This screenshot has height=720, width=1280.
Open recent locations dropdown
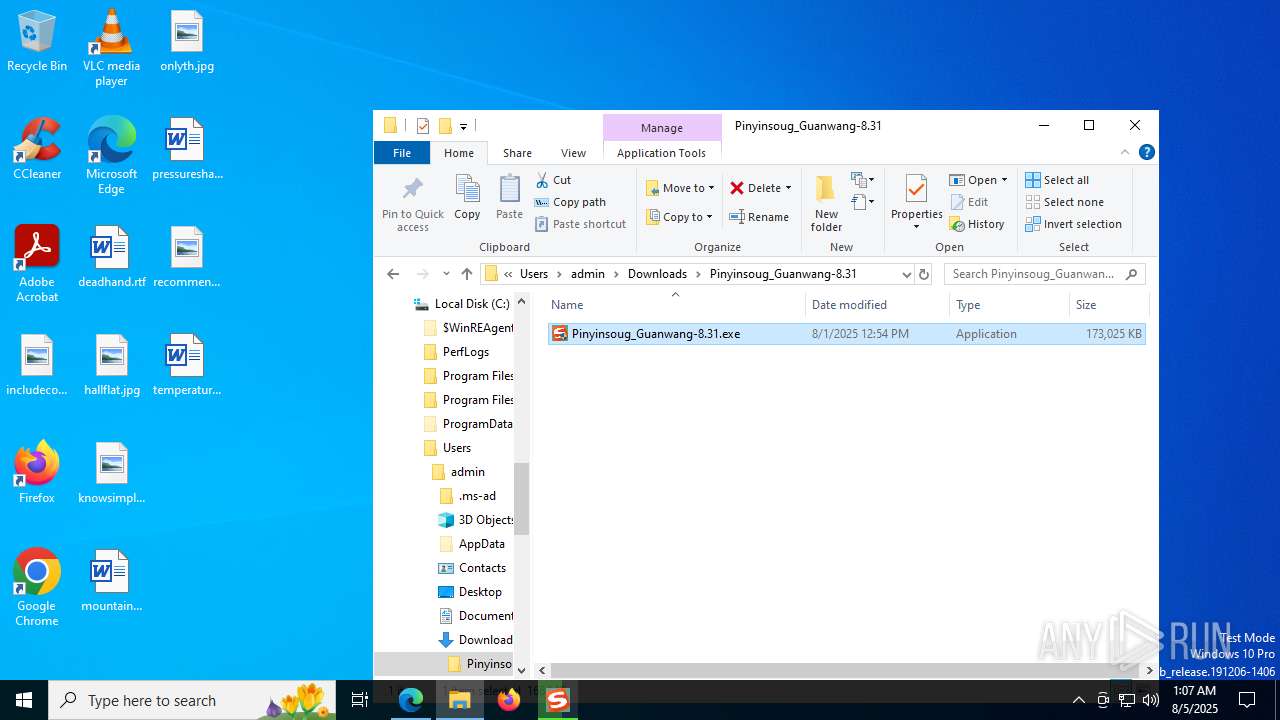click(446, 274)
